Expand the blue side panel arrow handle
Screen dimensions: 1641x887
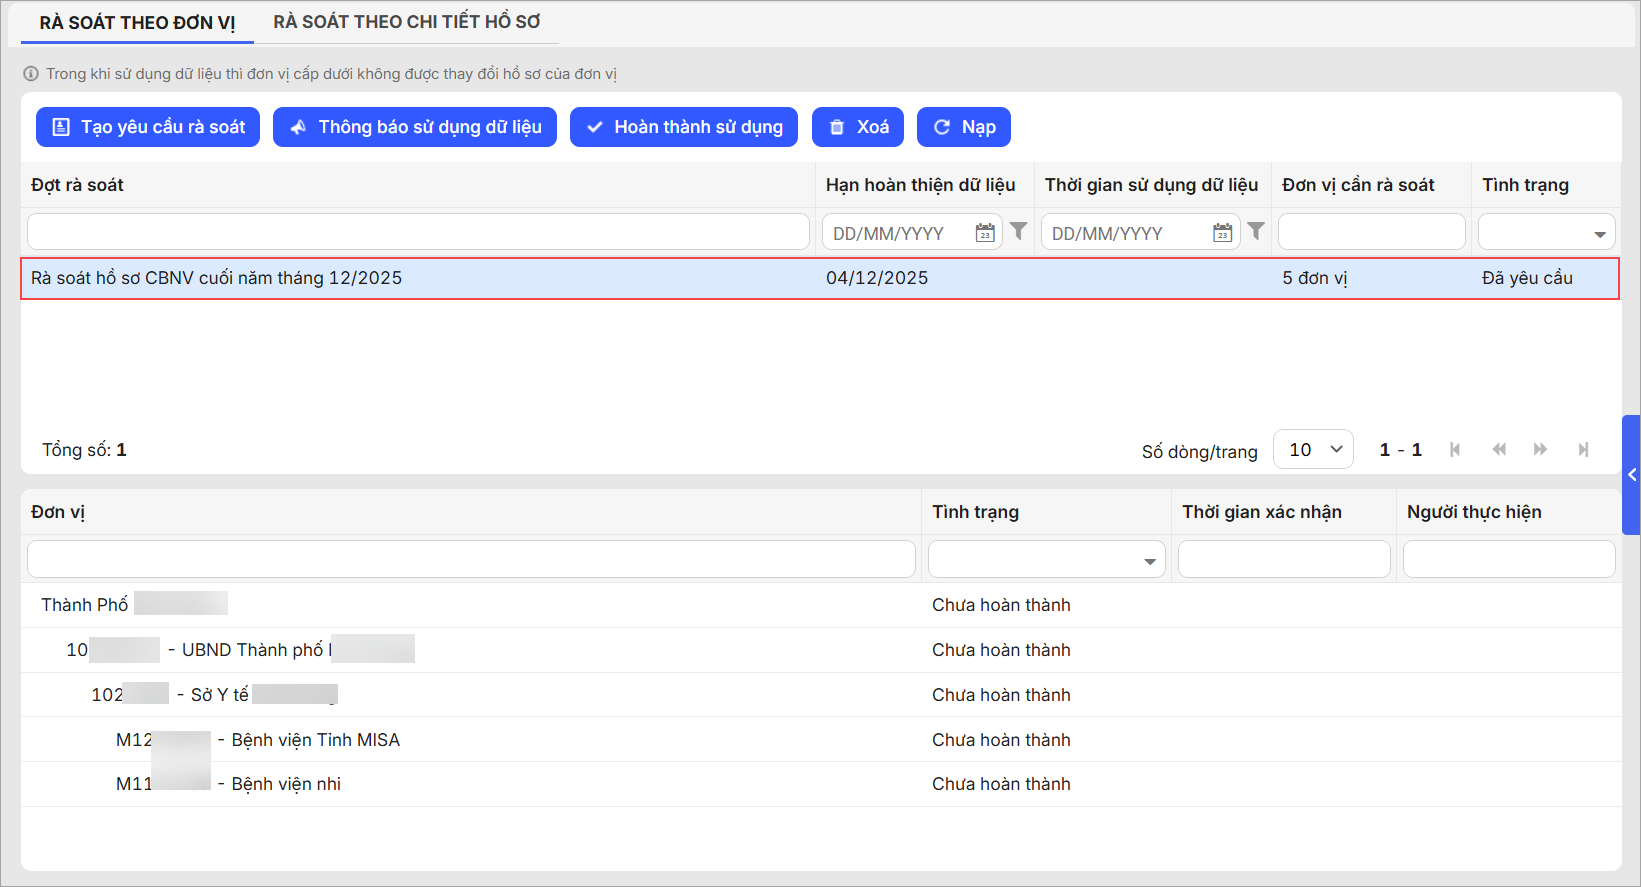click(1631, 475)
